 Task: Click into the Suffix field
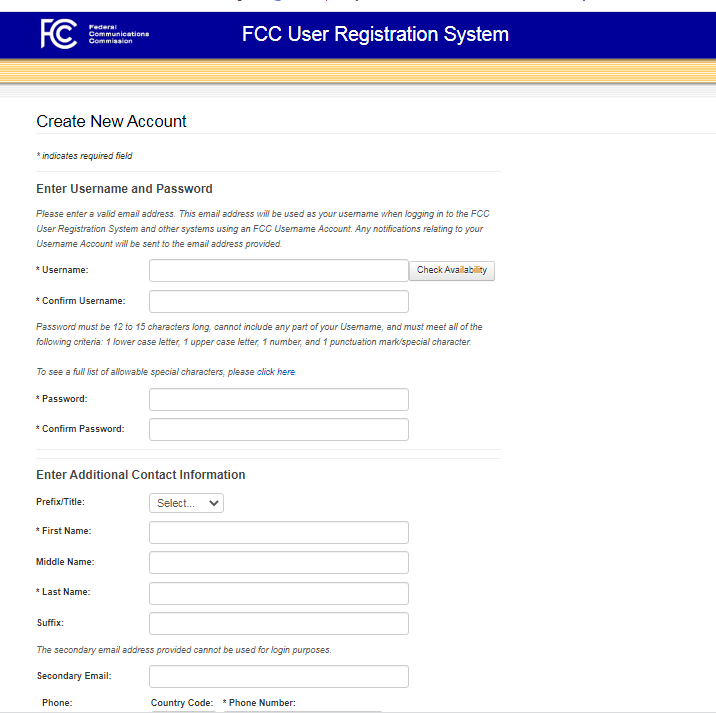click(278, 623)
